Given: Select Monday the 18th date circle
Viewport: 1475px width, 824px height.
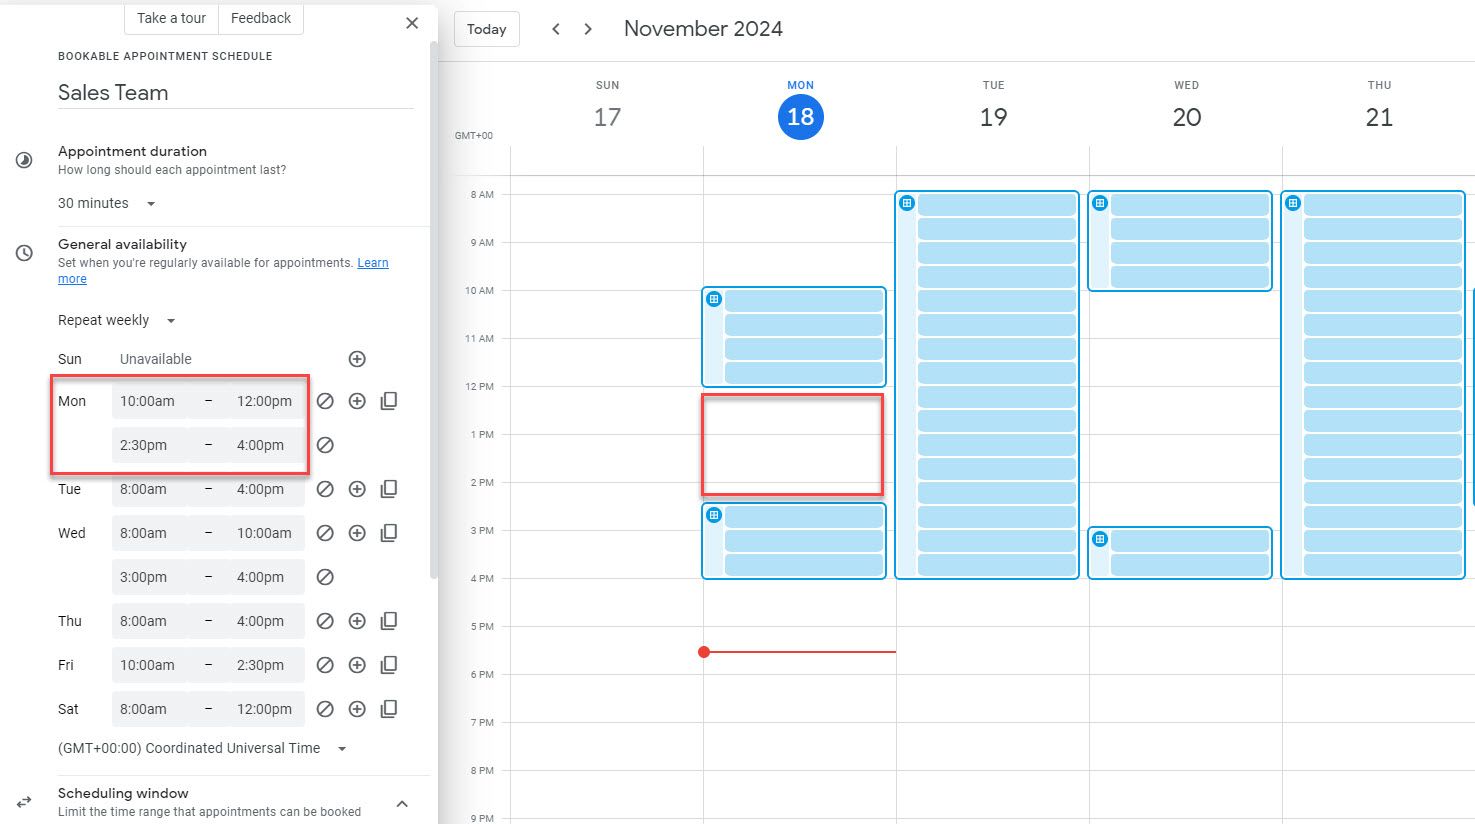Looking at the screenshot, I should 800,117.
